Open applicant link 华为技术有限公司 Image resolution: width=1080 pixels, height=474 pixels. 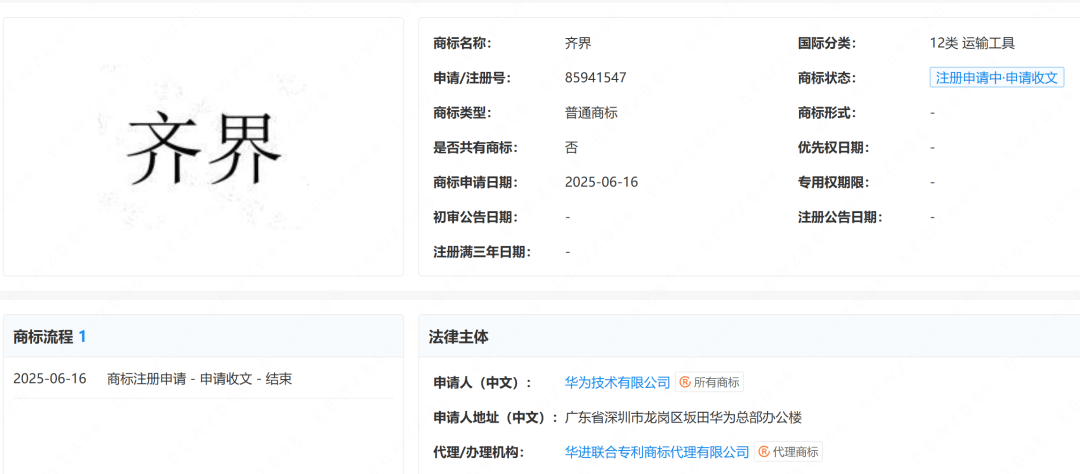617,382
